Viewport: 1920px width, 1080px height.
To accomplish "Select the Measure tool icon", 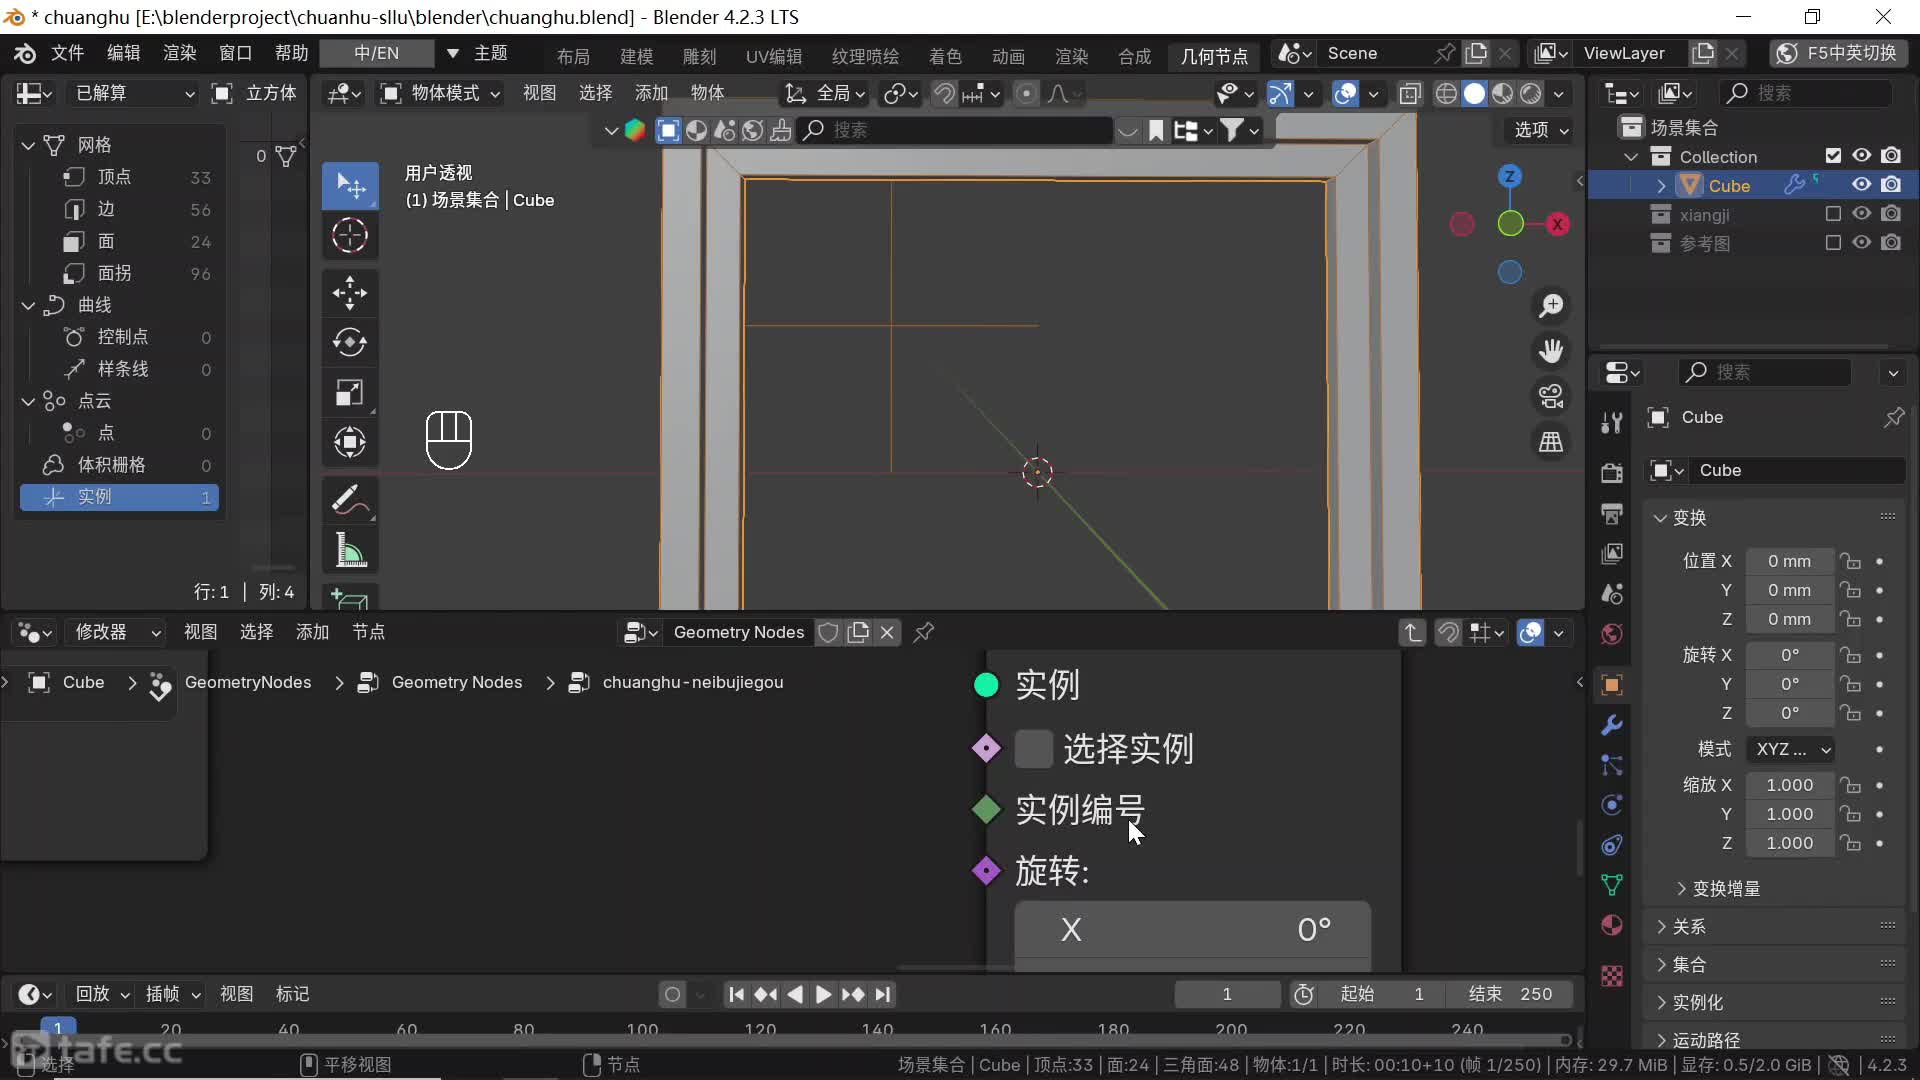I will 349,550.
